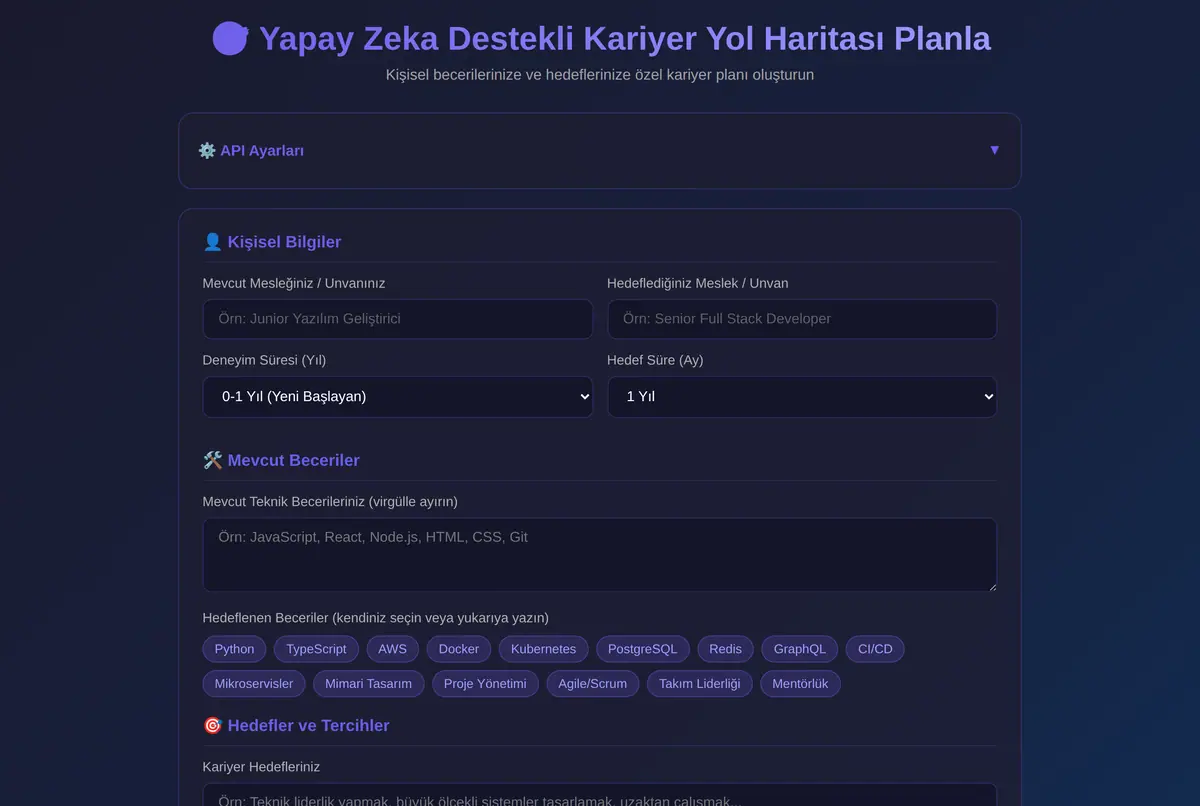Viewport: 1200px width, 806px height.
Task: Focus the Mevcut Teknik Becerileriniz textarea
Action: [x=600, y=555]
